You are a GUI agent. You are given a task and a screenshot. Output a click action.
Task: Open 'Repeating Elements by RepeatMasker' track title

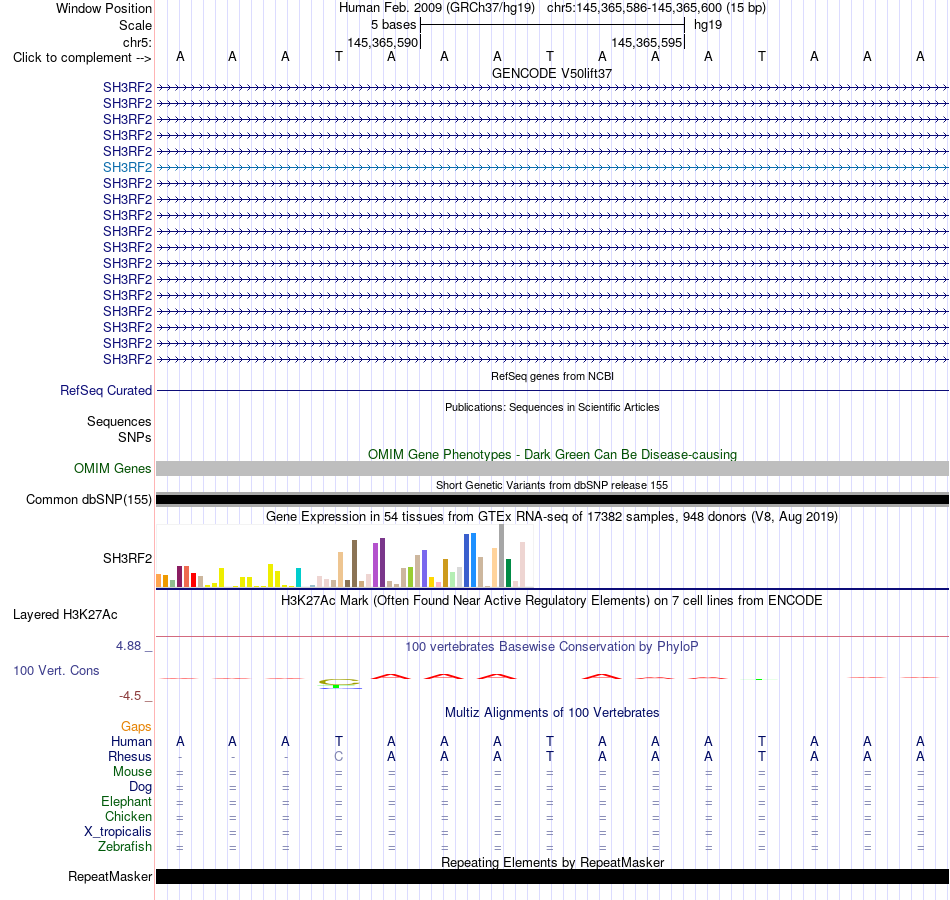click(x=552, y=862)
